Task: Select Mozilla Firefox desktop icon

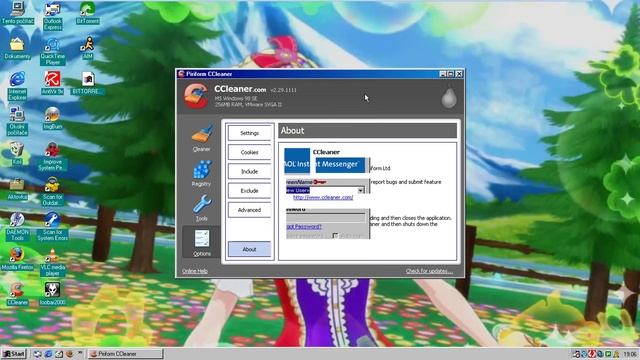Action: (17, 259)
